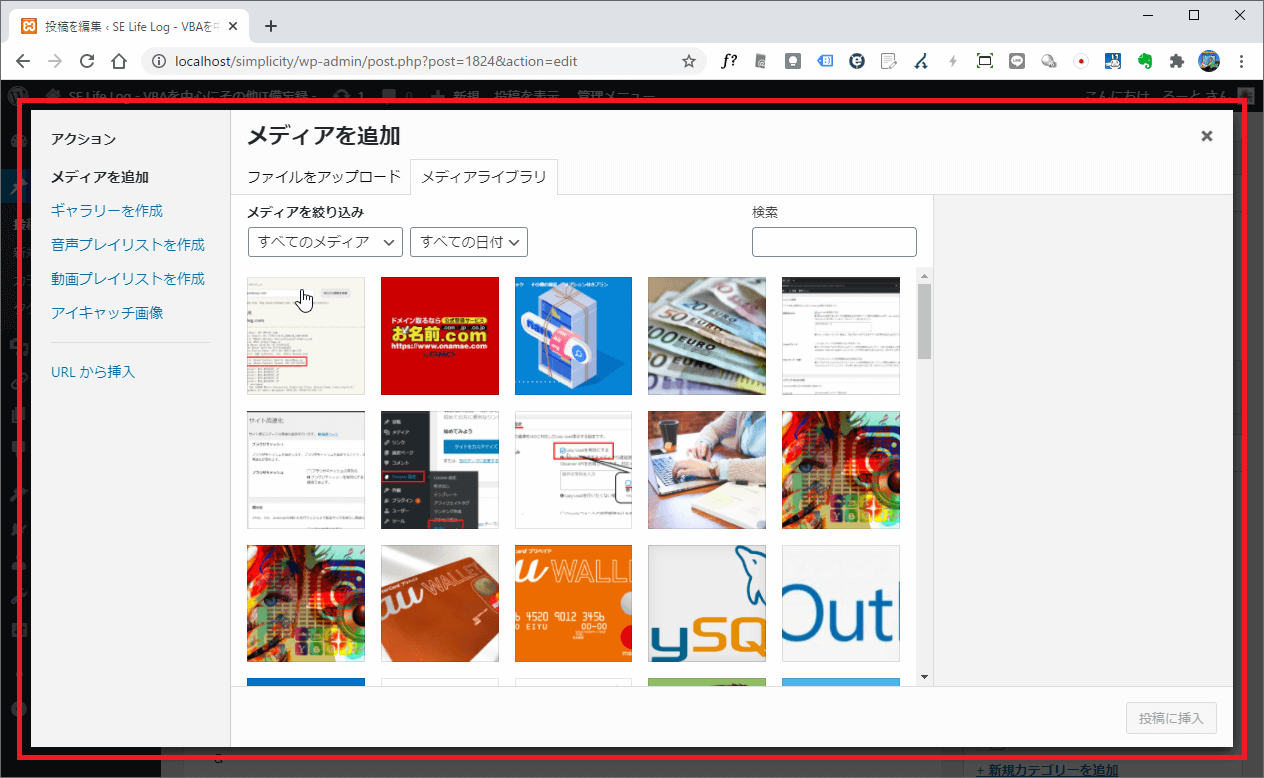Choose アイキャッチ画像 in the action list
Image resolution: width=1264 pixels, height=778 pixels.
pos(107,313)
